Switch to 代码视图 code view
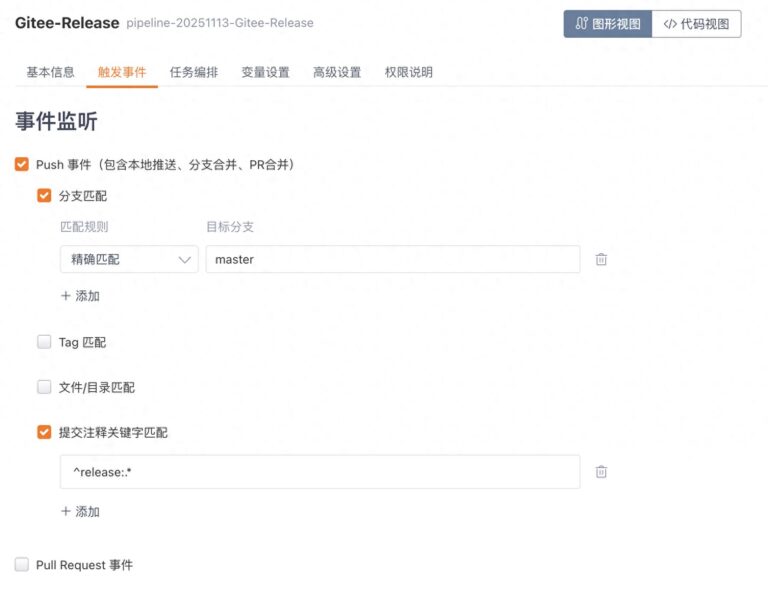 [x=696, y=24]
